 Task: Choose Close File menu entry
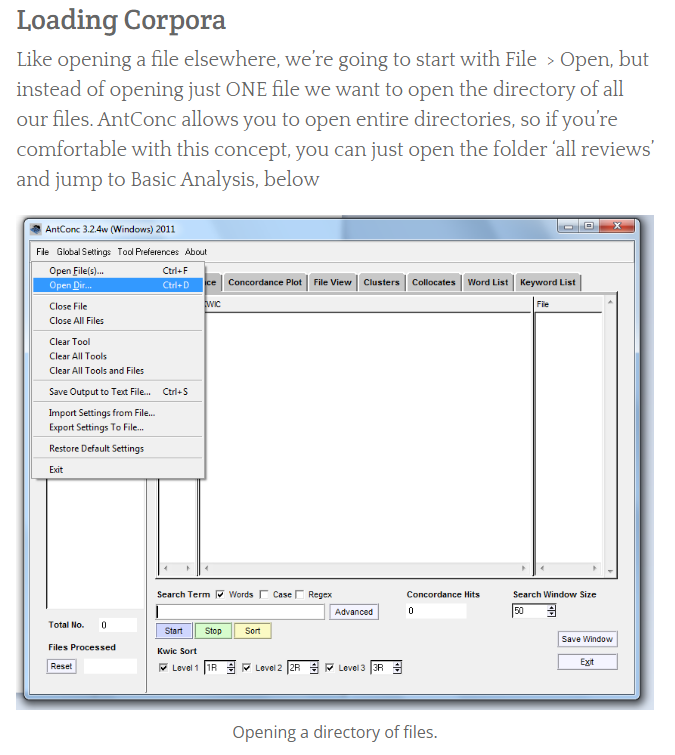118,306
